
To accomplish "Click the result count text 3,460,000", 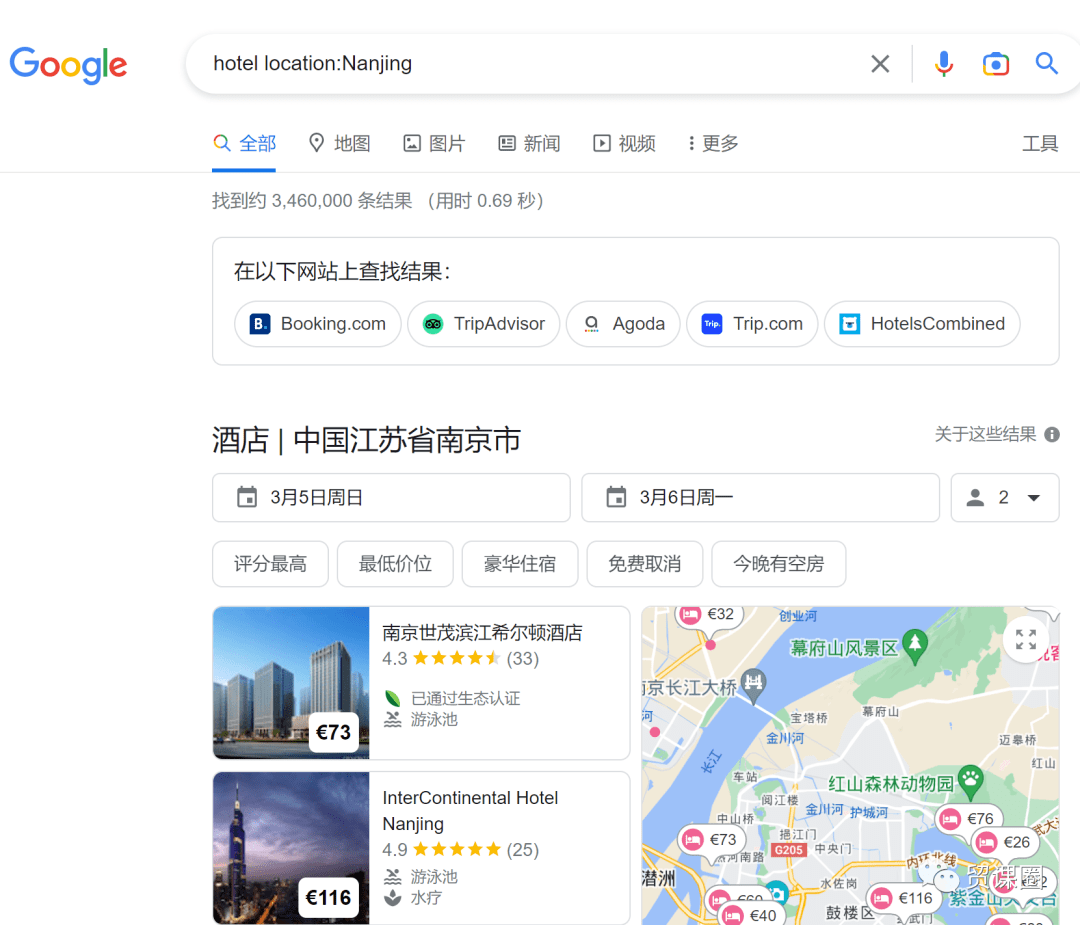I will (313, 201).
